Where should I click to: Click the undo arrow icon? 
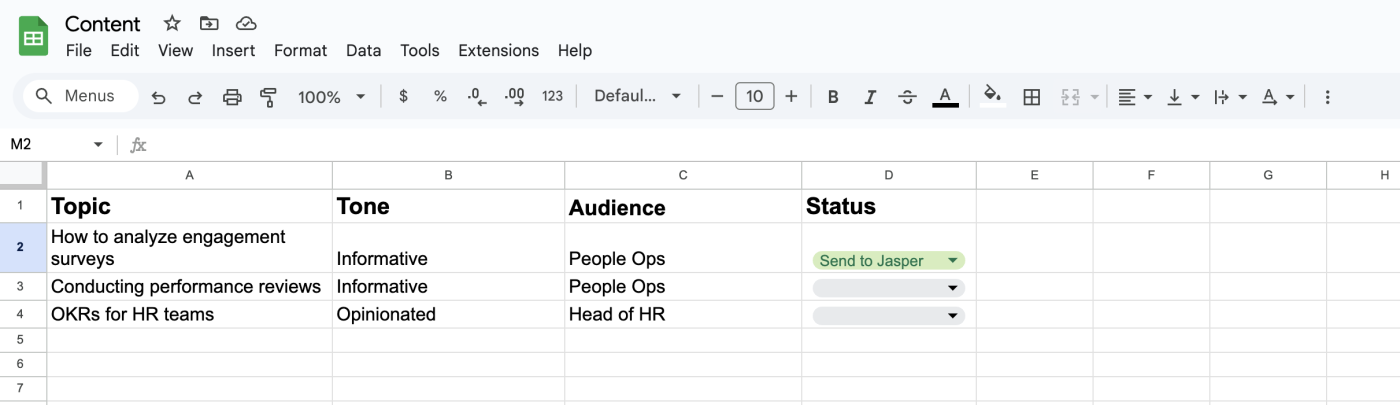159,97
